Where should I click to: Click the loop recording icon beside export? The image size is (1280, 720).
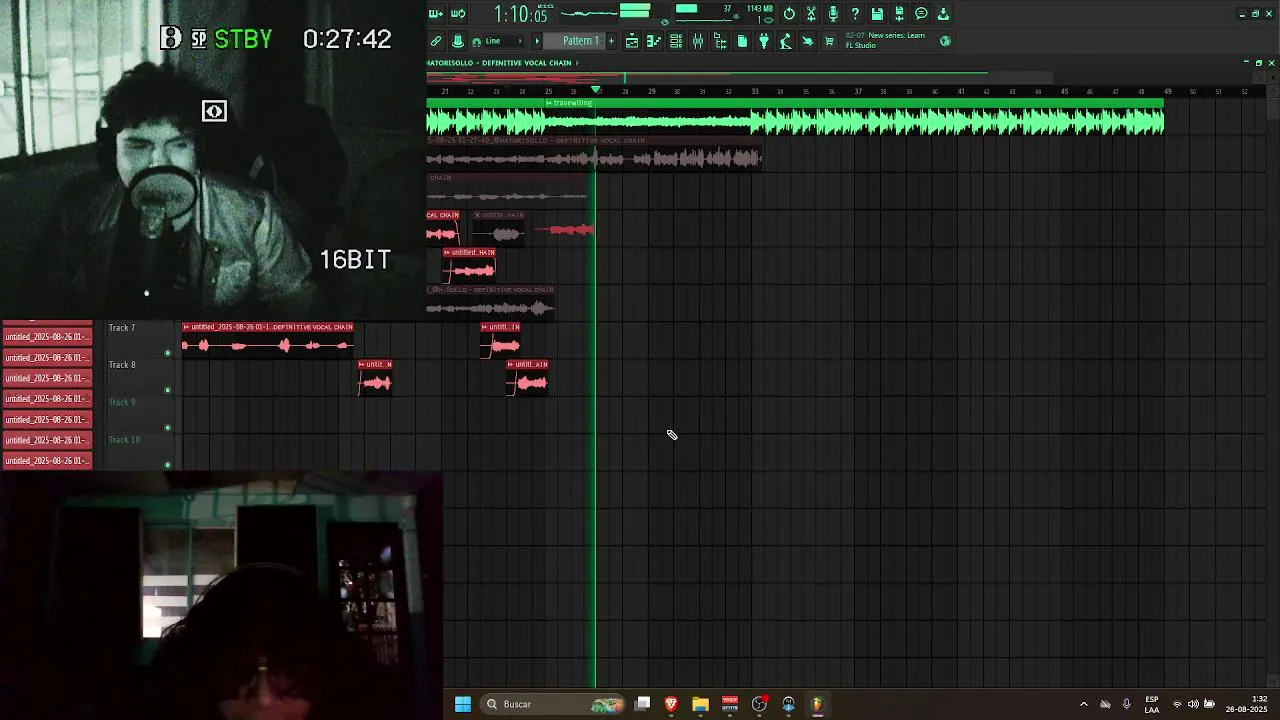tap(458, 14)
